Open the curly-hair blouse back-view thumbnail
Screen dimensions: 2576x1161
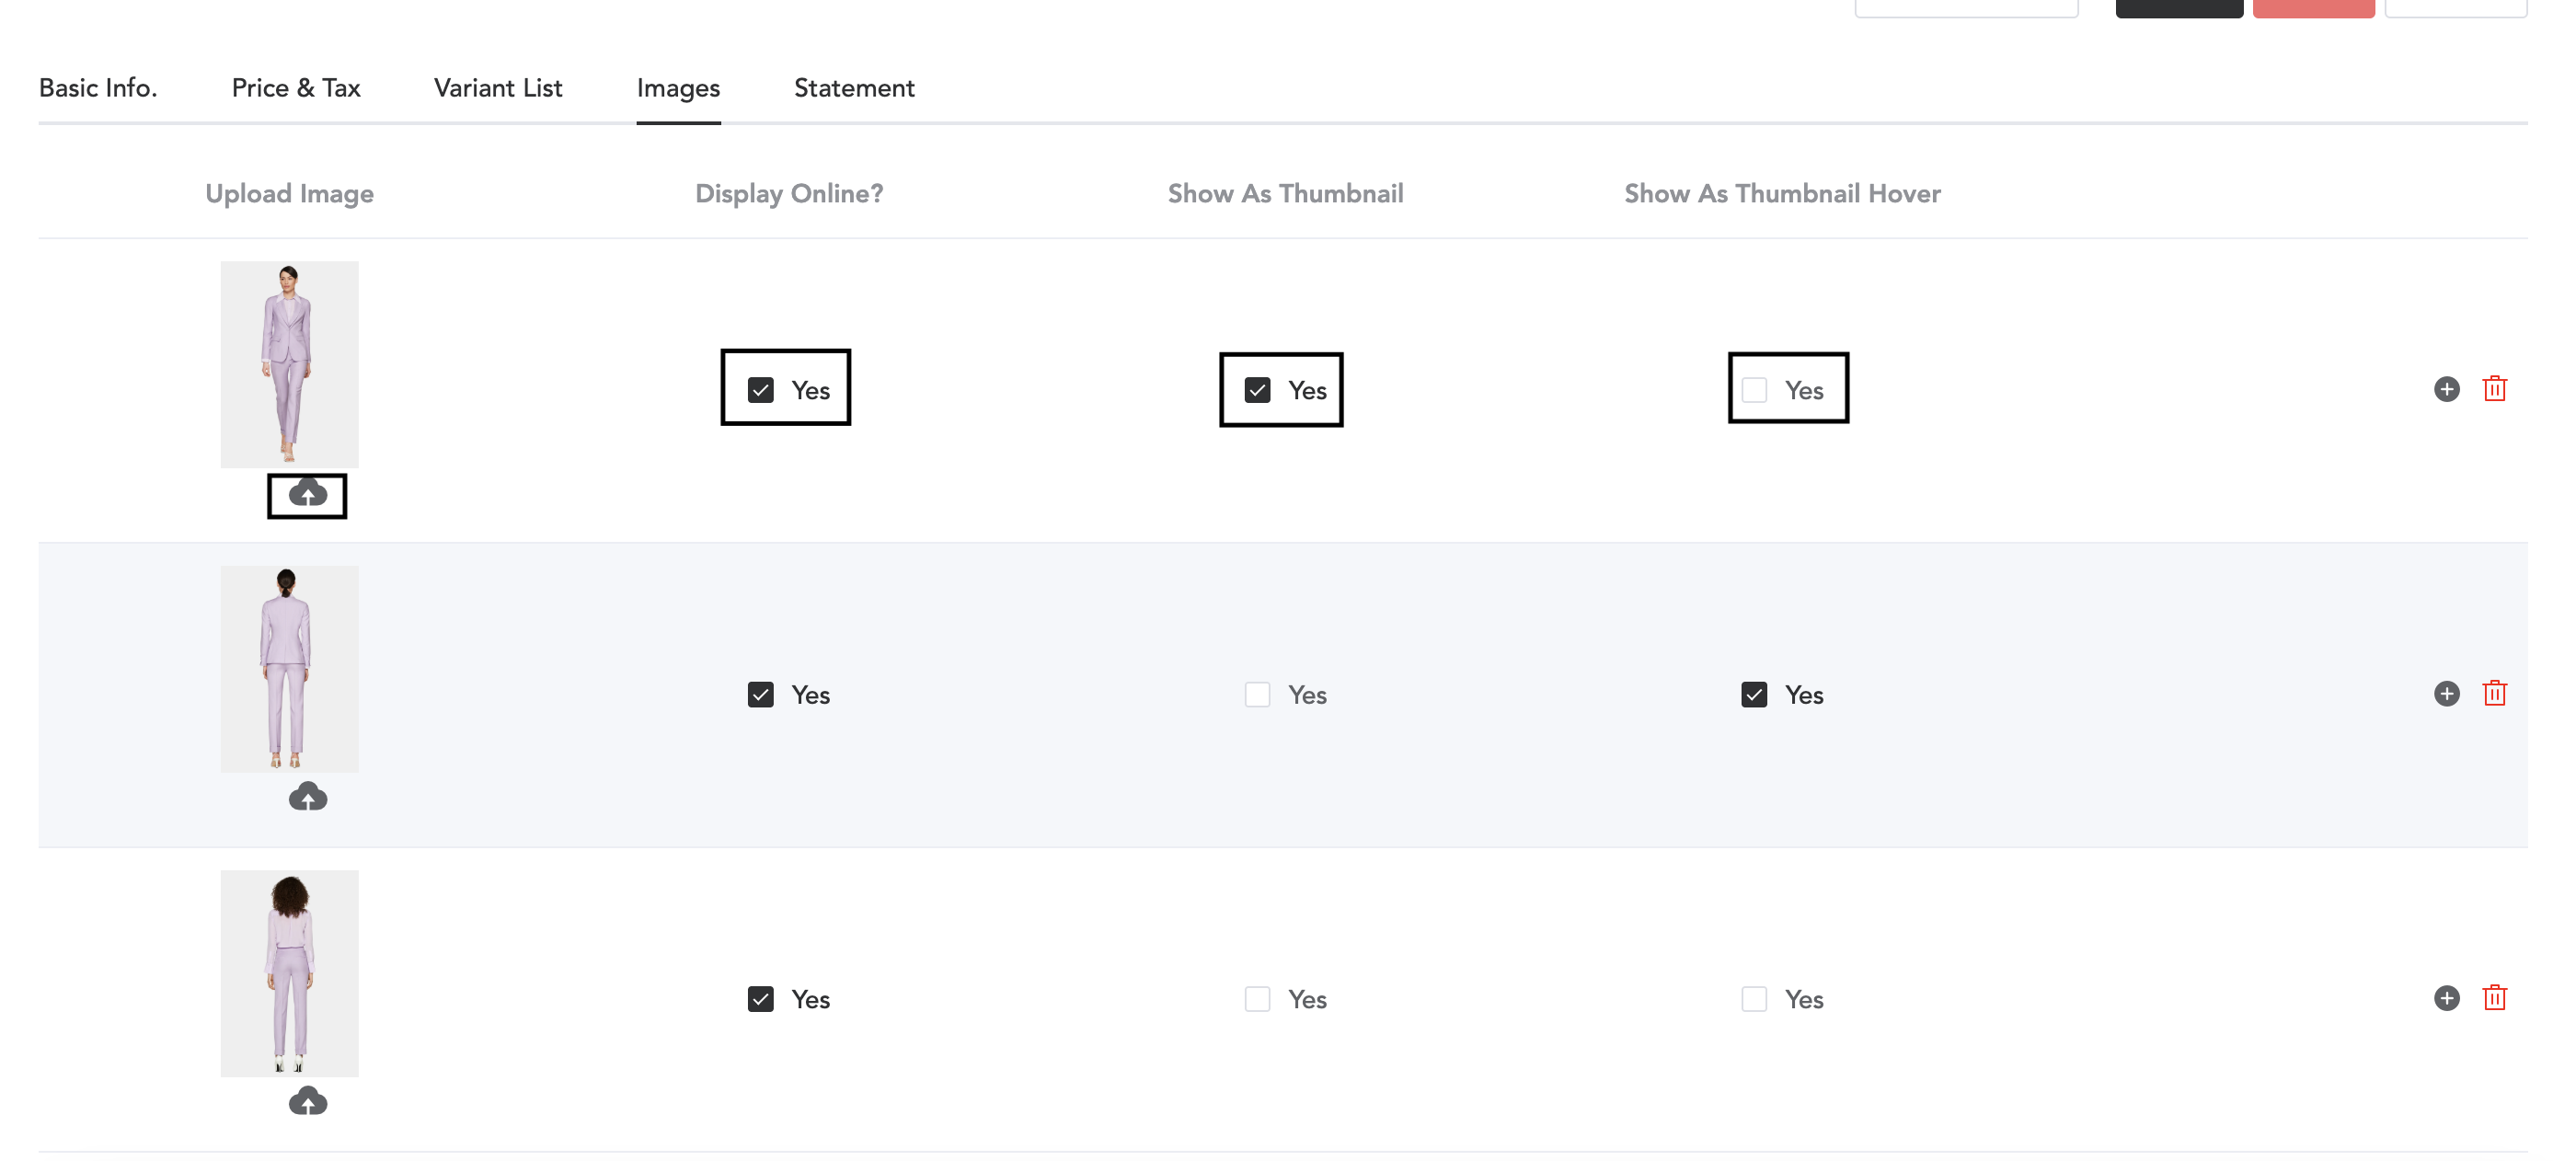[289, 972]
